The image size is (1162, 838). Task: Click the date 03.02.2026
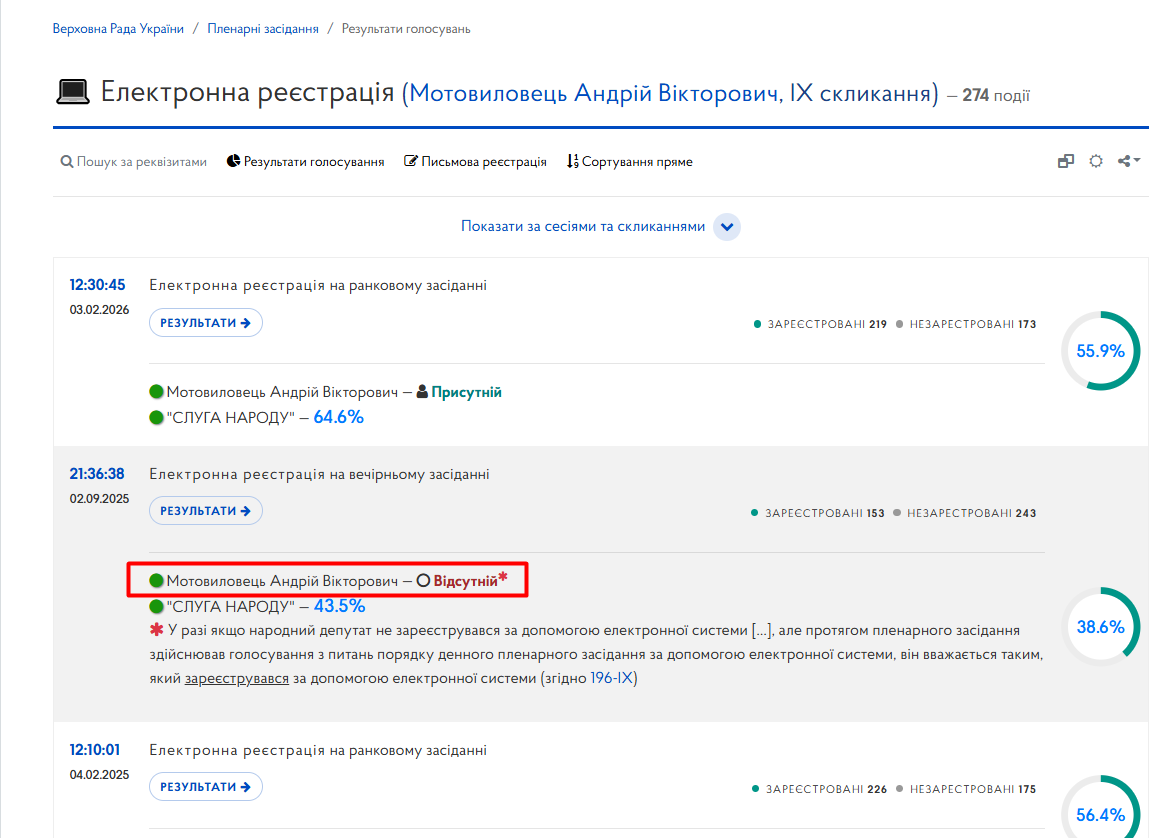(99, 310)
